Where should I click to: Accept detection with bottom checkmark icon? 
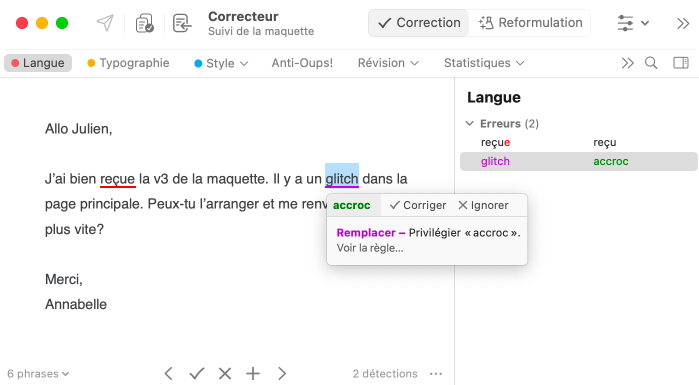pyautogui.click(x=197, y=373)
